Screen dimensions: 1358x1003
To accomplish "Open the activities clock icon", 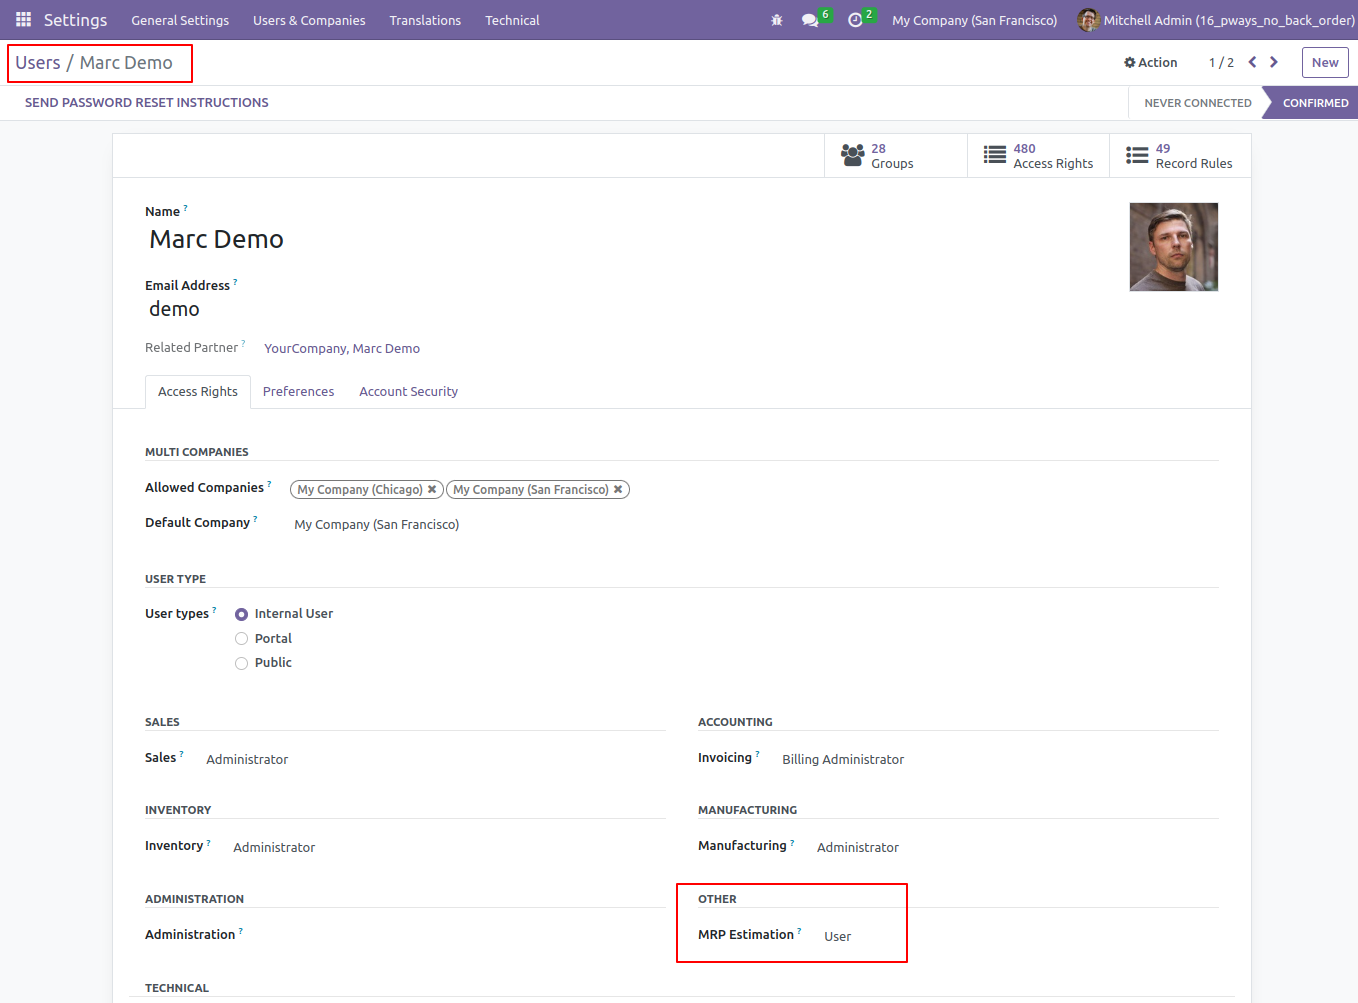I will tap(855, 20).
